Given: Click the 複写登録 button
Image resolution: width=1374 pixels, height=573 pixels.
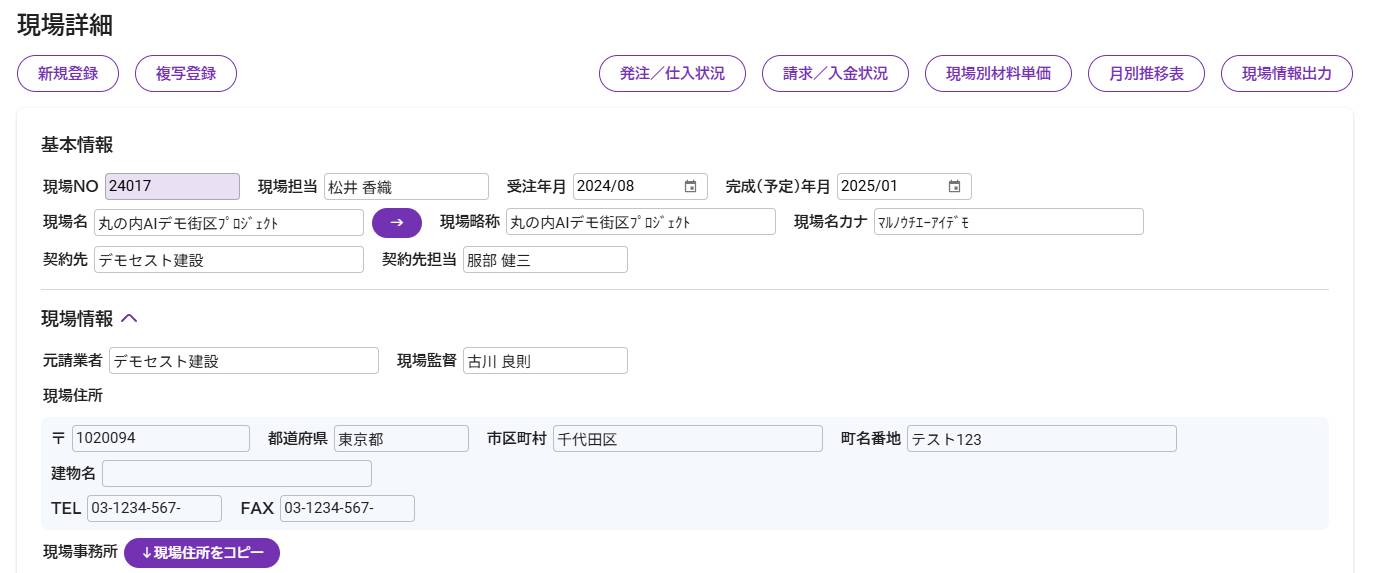Looking at the screenshot, I should tap(186, 73).
